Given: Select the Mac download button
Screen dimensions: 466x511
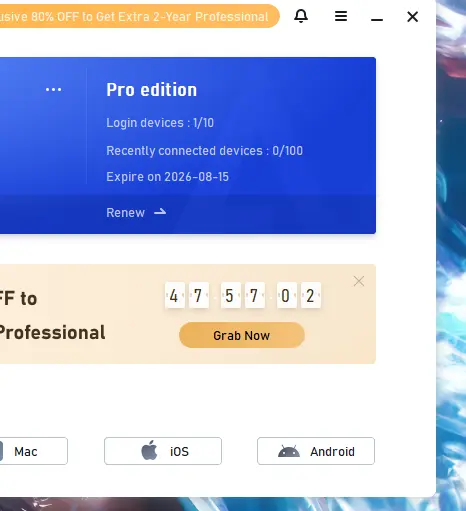Looking at the screenshot, I should coord(33,451).
